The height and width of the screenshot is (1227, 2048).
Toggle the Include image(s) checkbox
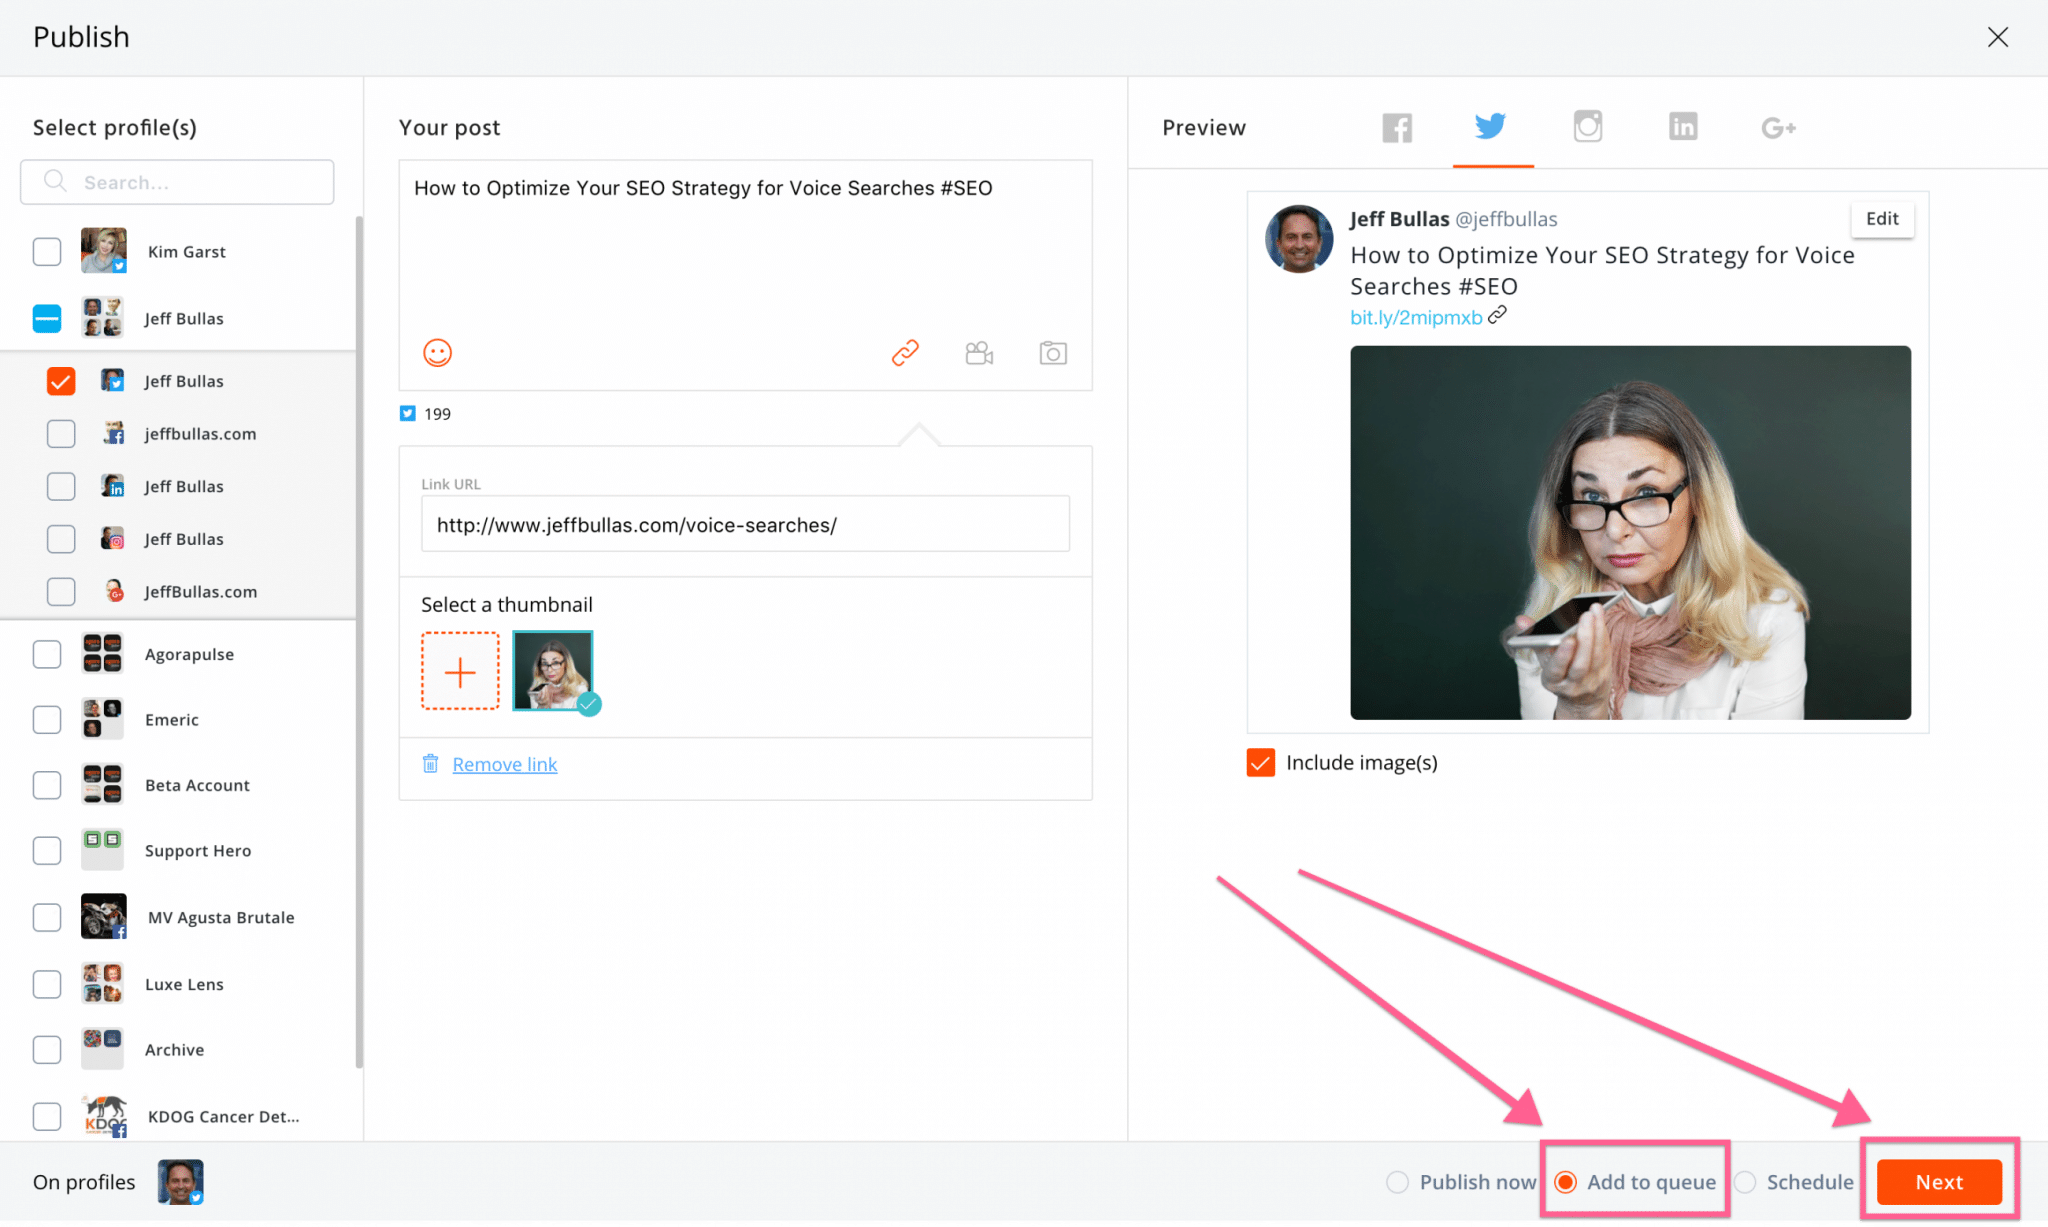(1259, 761)
